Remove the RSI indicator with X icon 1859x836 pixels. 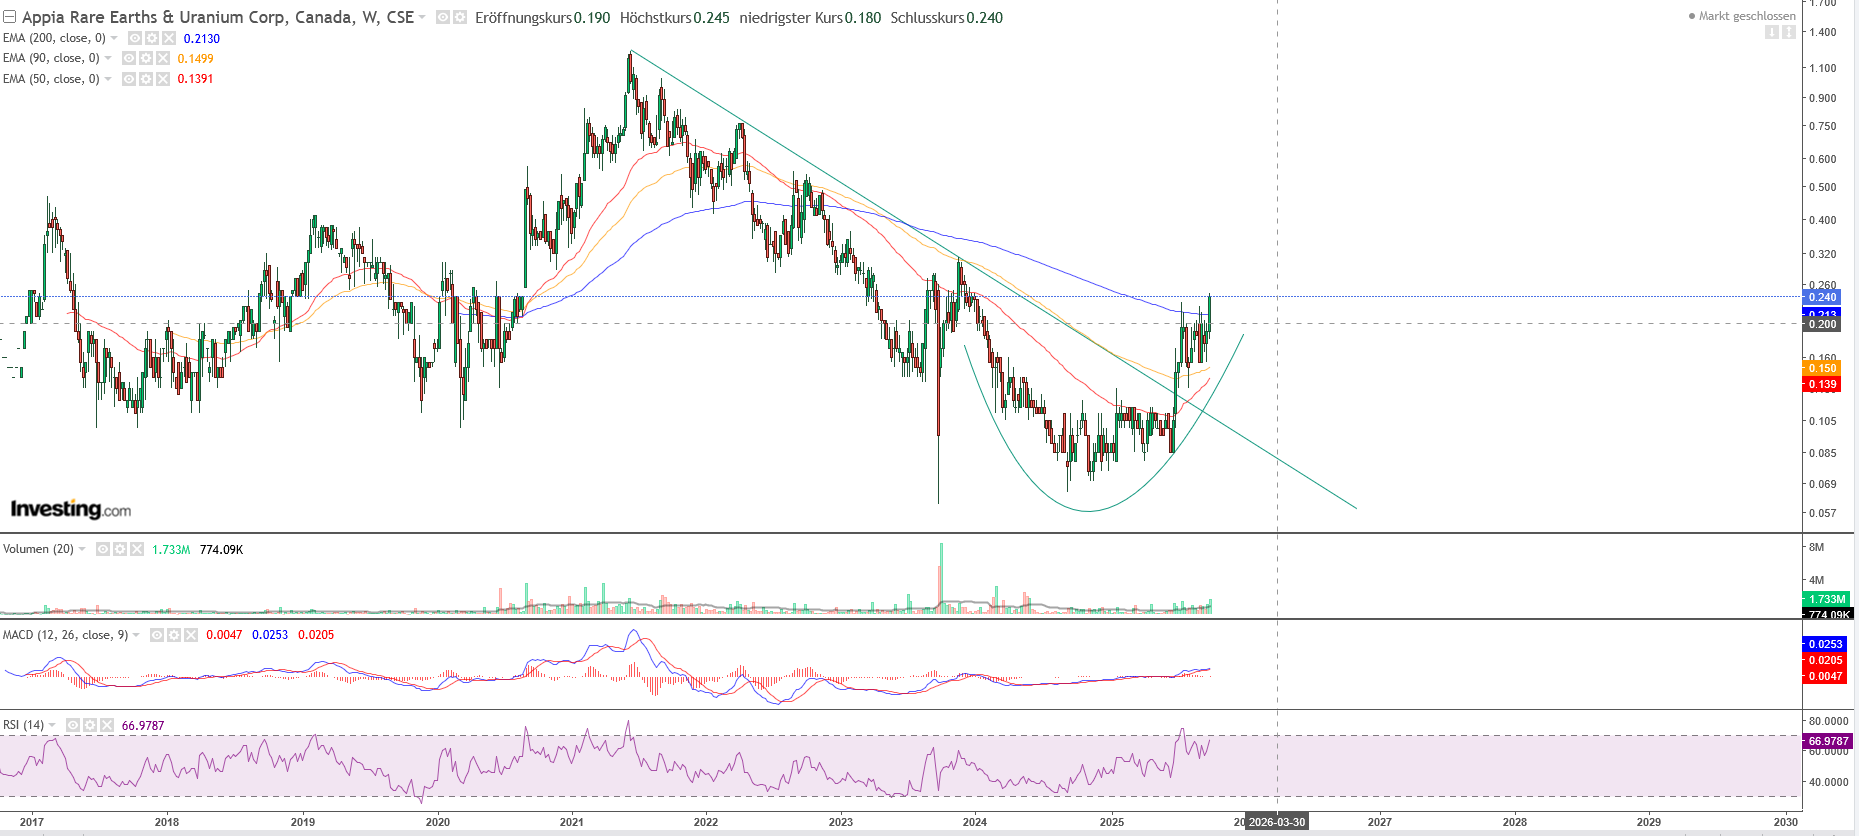click(107, 725)
